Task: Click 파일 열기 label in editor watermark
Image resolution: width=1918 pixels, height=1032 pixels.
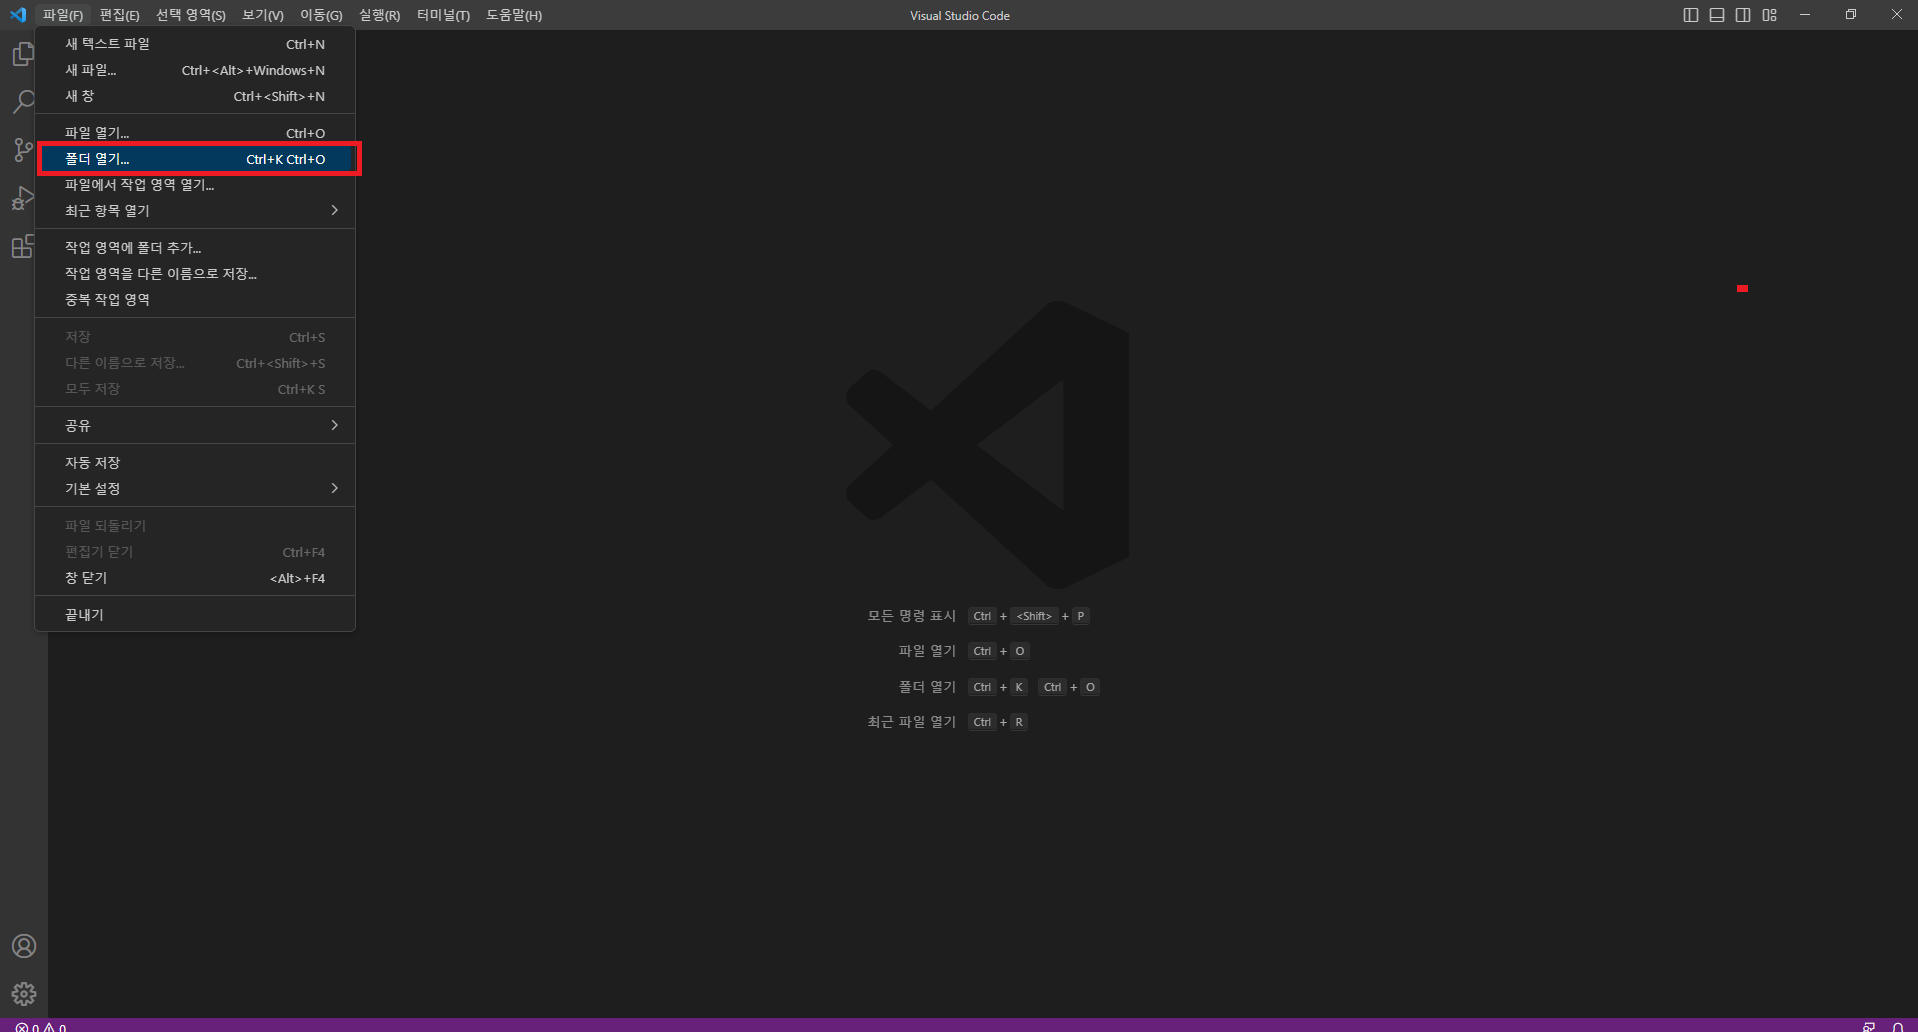Action: point(927,651)
